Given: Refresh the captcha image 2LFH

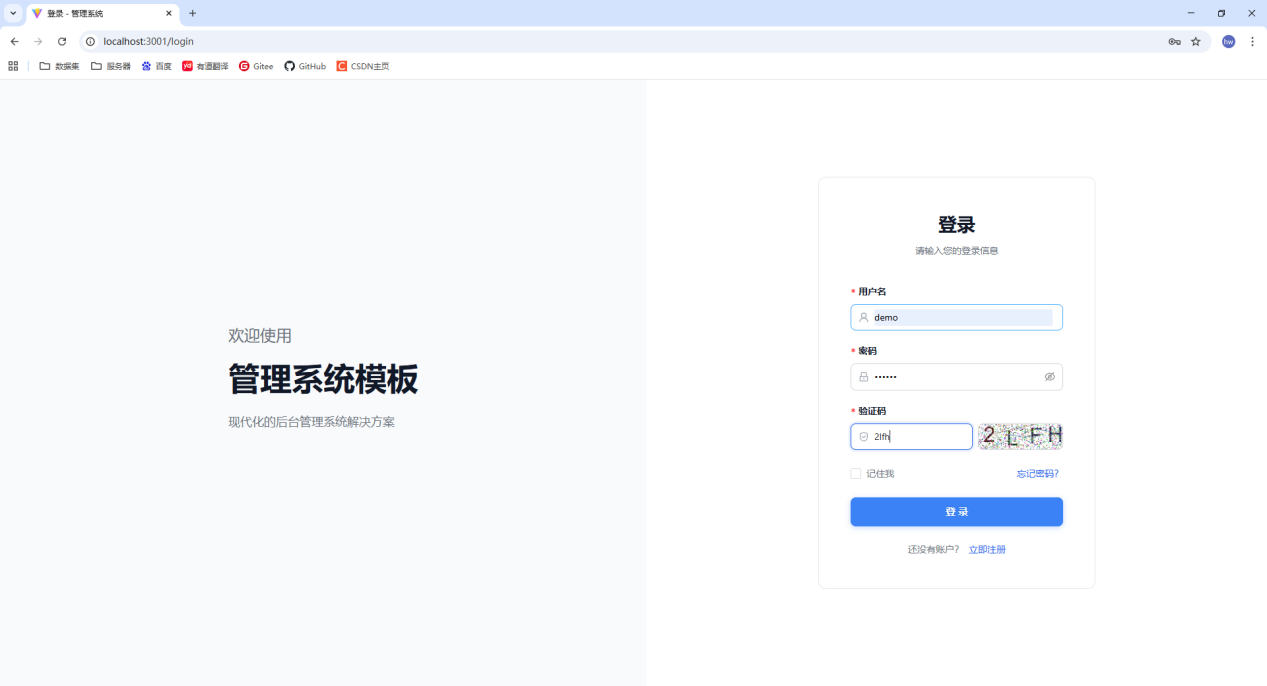Looking at the screenshot, I should click(x=1020, y=436).
